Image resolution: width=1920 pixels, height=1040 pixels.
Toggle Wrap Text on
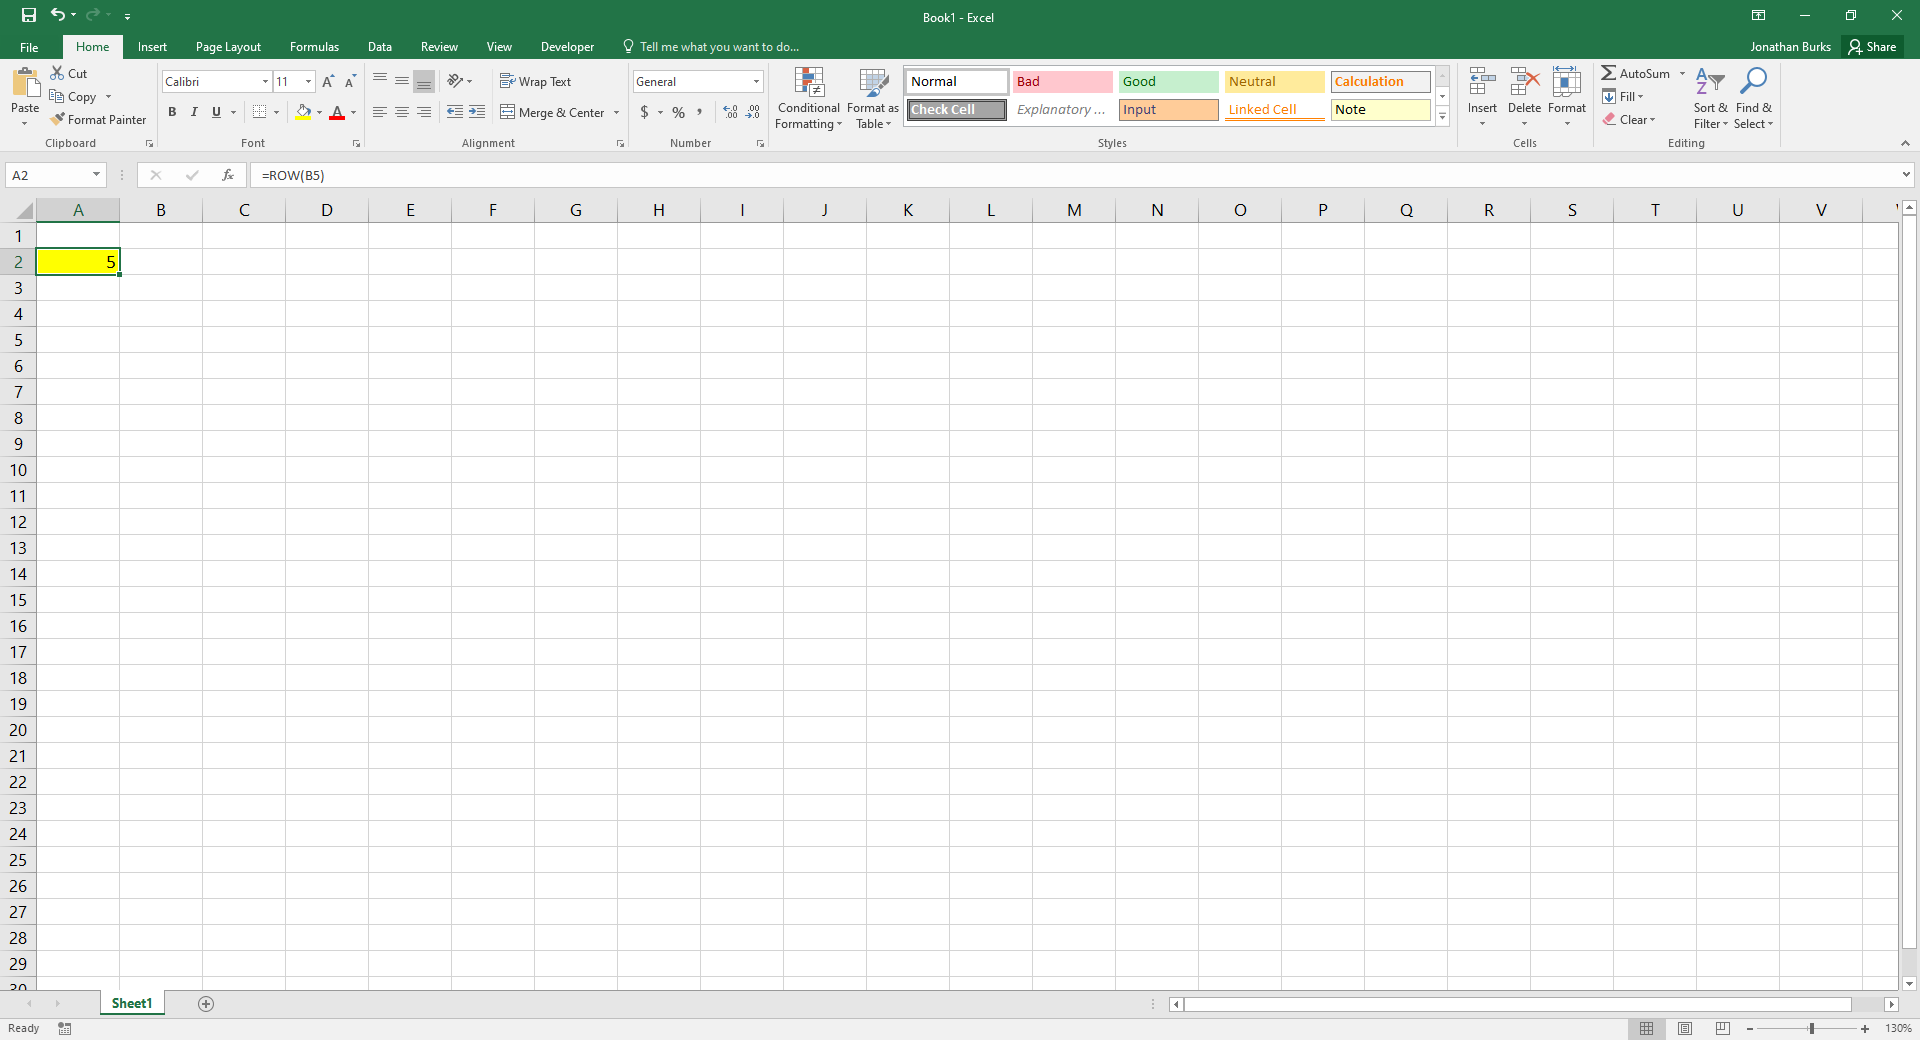536,81
